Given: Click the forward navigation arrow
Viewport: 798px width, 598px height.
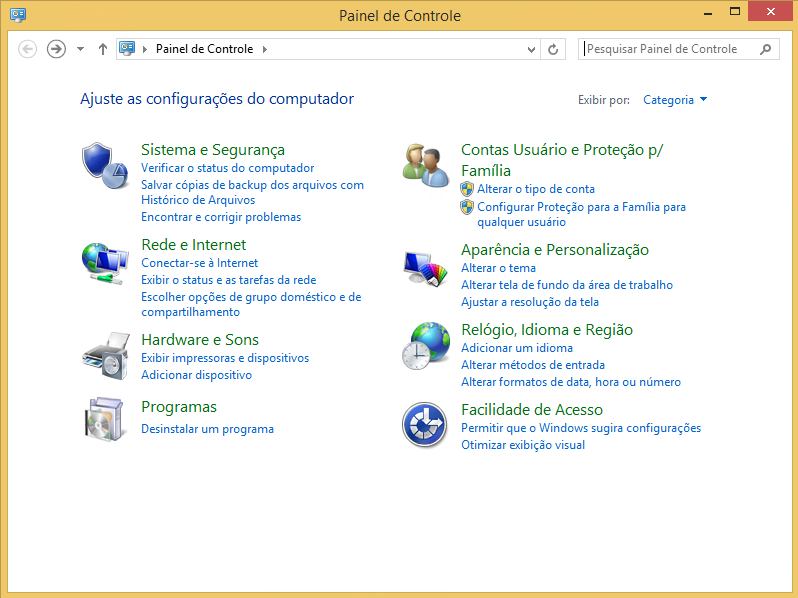Looking at the screenshot, I should [x=56, y=49].
